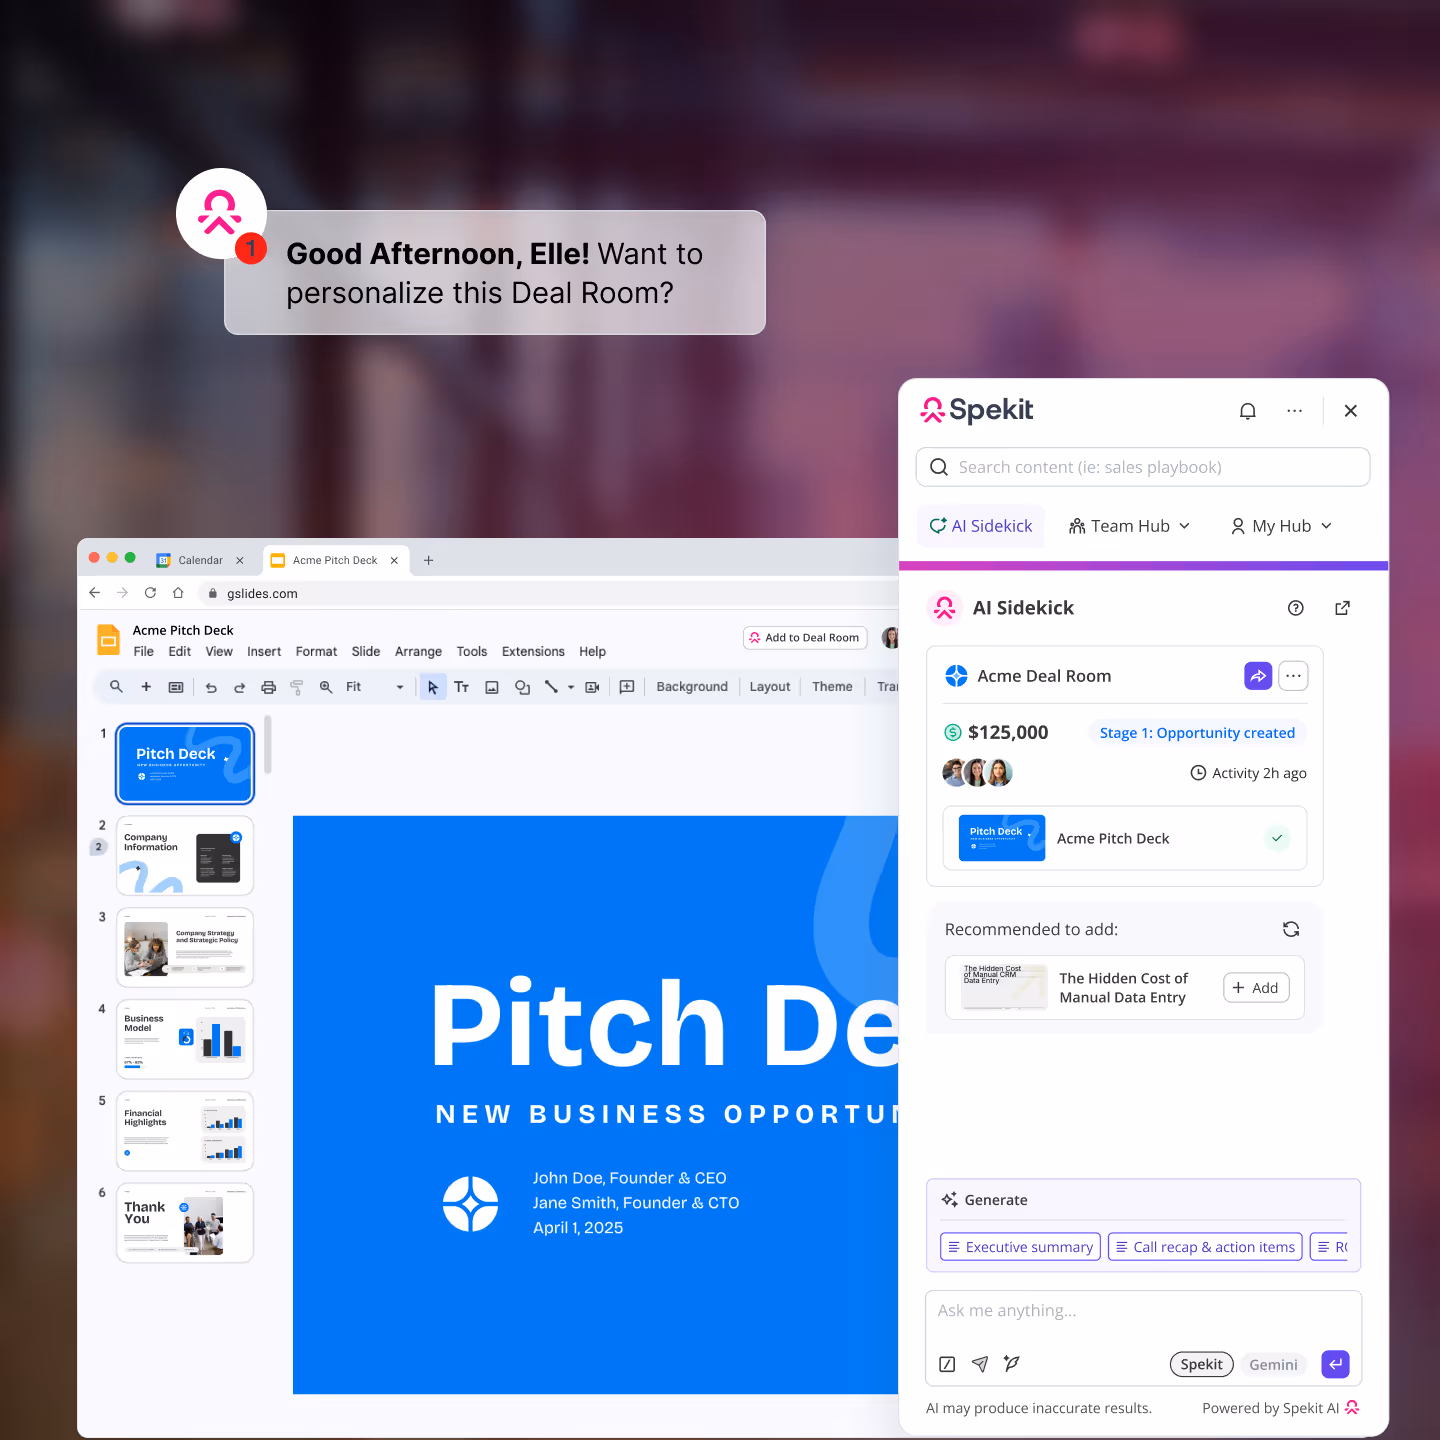
Task: Close the Acme Pitch Deck browser tab
Action: [394, 560]
